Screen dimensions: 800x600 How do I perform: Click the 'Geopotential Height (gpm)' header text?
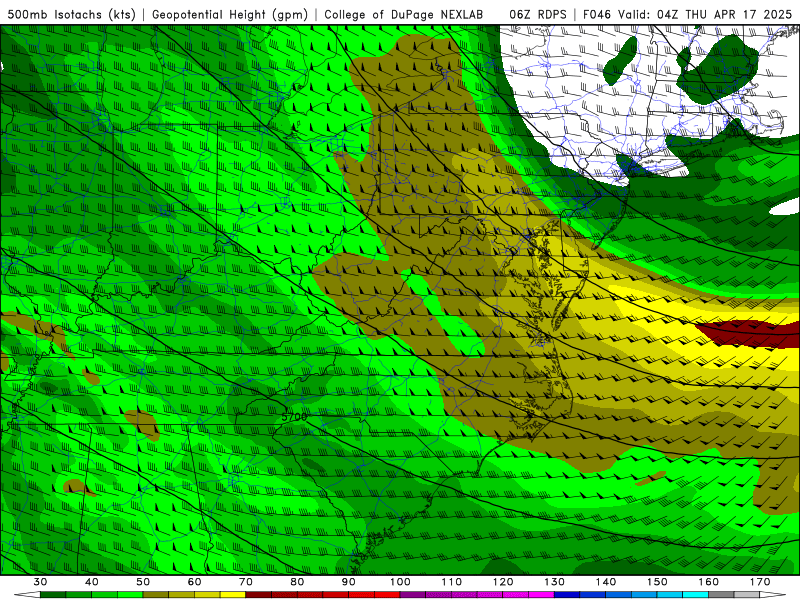point(230,14)
